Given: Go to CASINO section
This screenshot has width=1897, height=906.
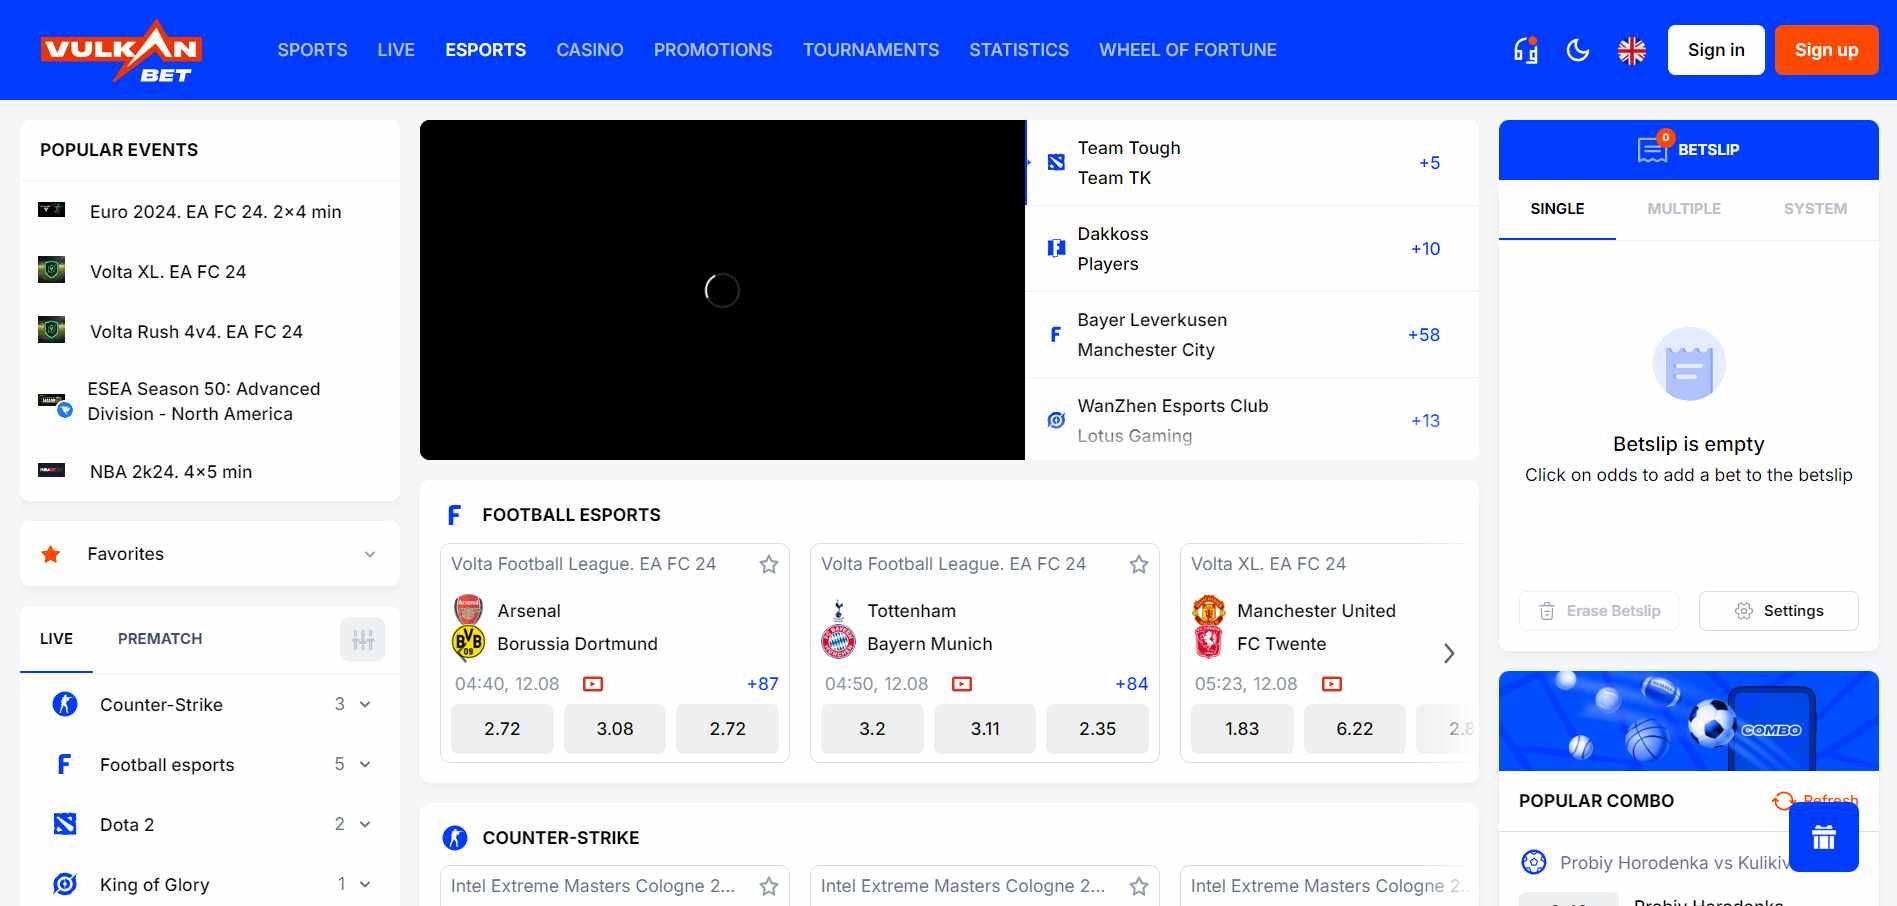Looking at the screenshot, I should 590,50.
